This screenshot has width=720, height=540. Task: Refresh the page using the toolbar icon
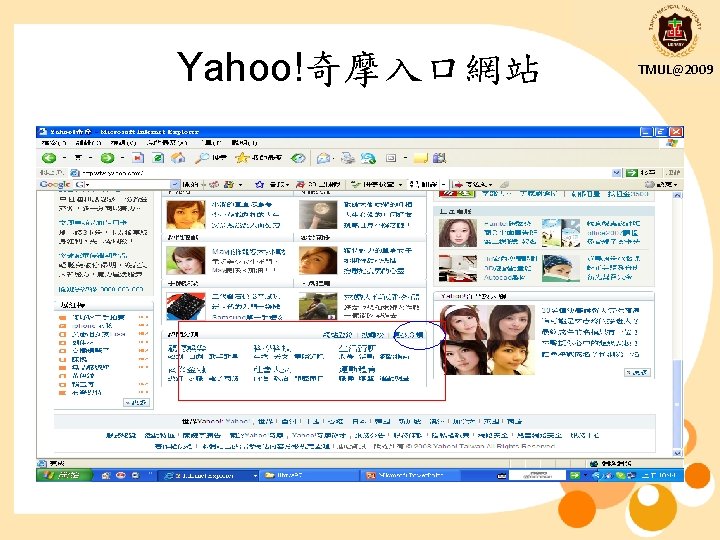point(158,158)
